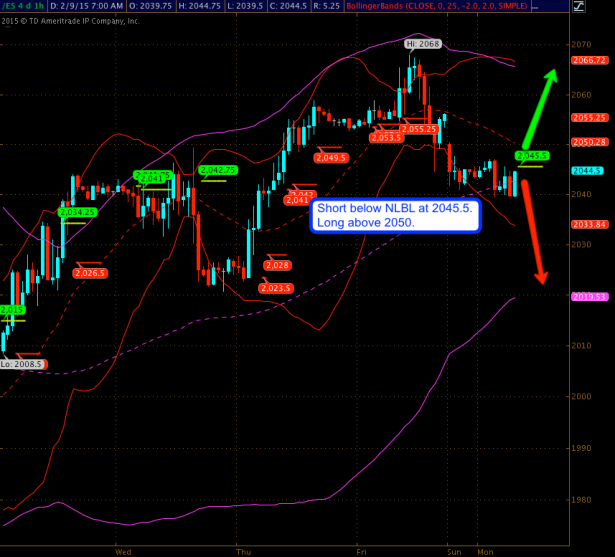This screenshot has width=615, height=557.
Task: Click the Sun label on time axis
Action: [454, 552]
